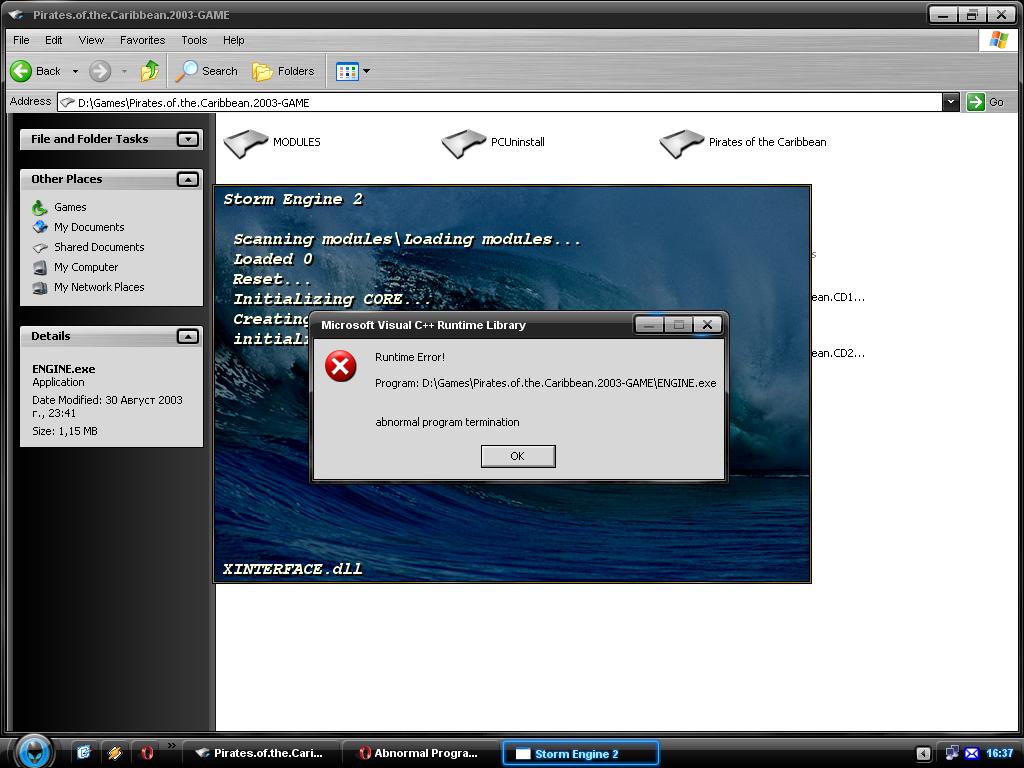This screenshot has height=768, width=1024.
Task: Click the network tray icon
Action: [x=952, y=753]
